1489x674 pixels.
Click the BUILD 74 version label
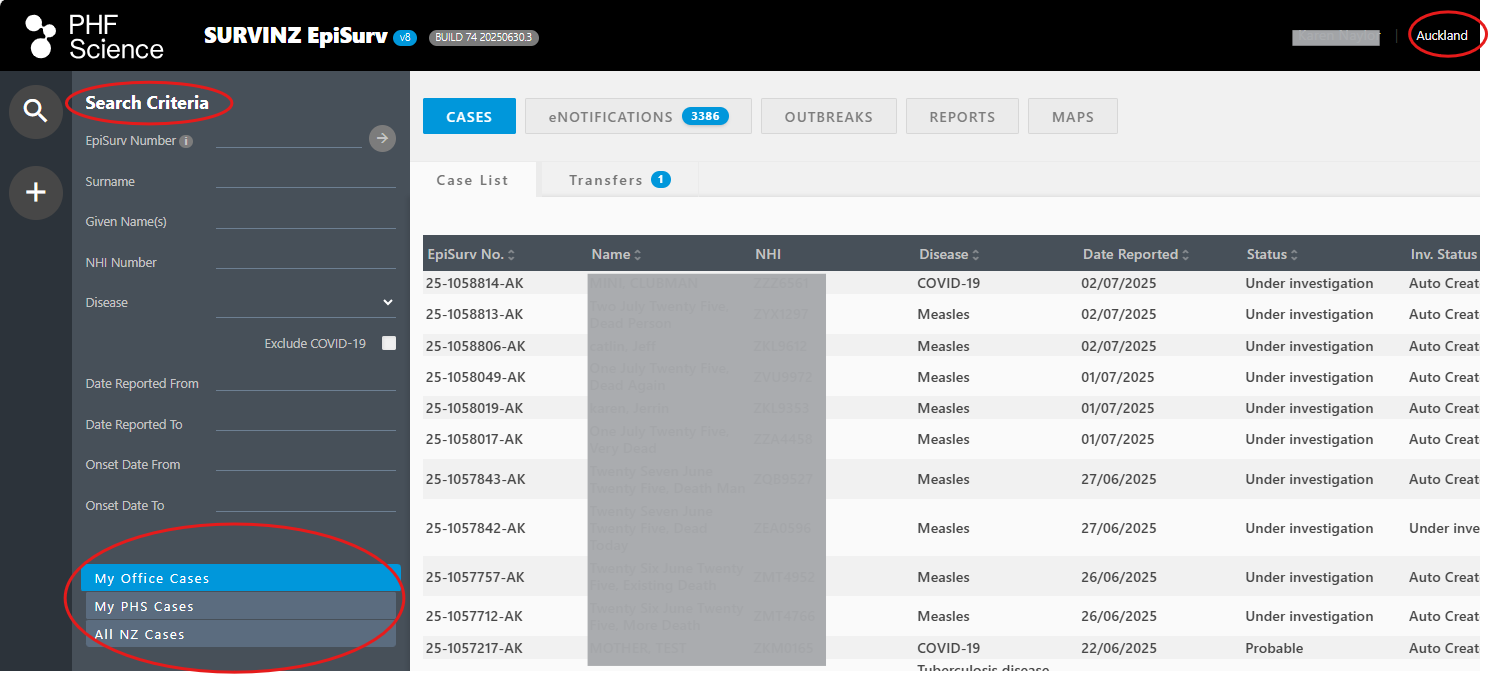485,38
